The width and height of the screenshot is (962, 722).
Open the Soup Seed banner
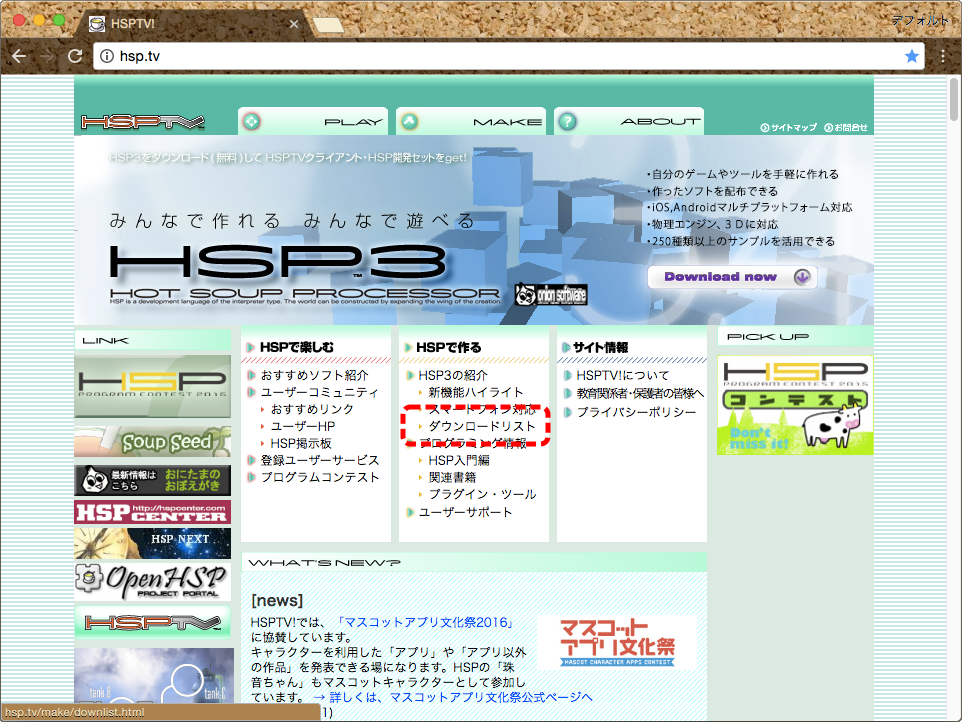coord(153,442)
